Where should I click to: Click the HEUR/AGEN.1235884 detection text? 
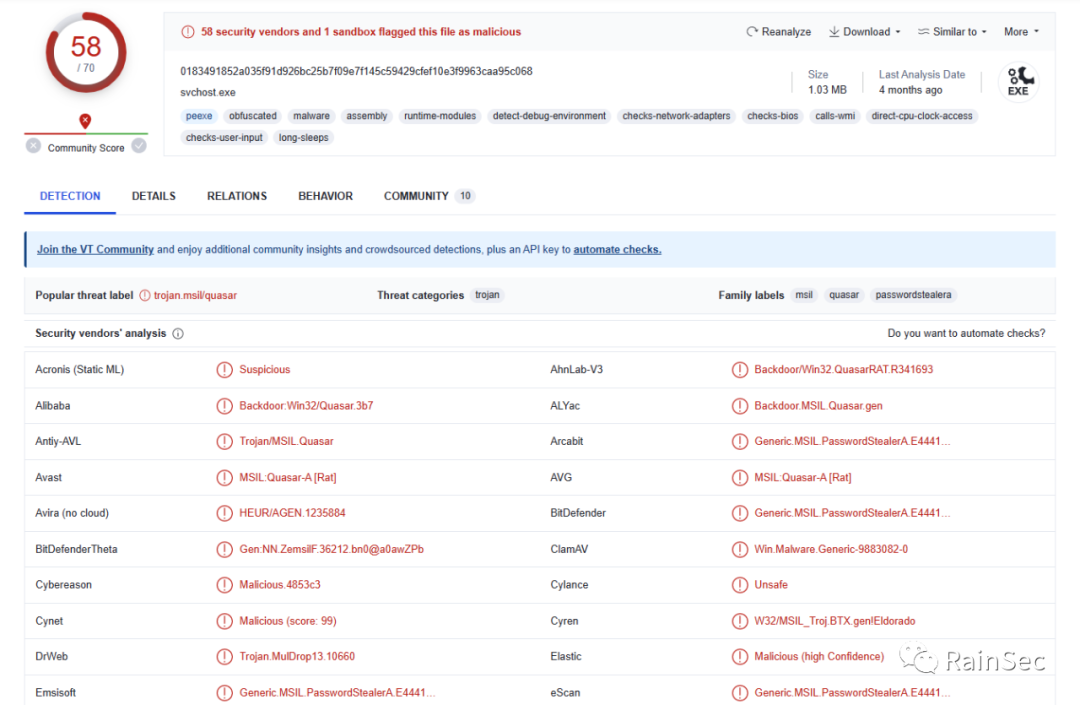(292, 513)
